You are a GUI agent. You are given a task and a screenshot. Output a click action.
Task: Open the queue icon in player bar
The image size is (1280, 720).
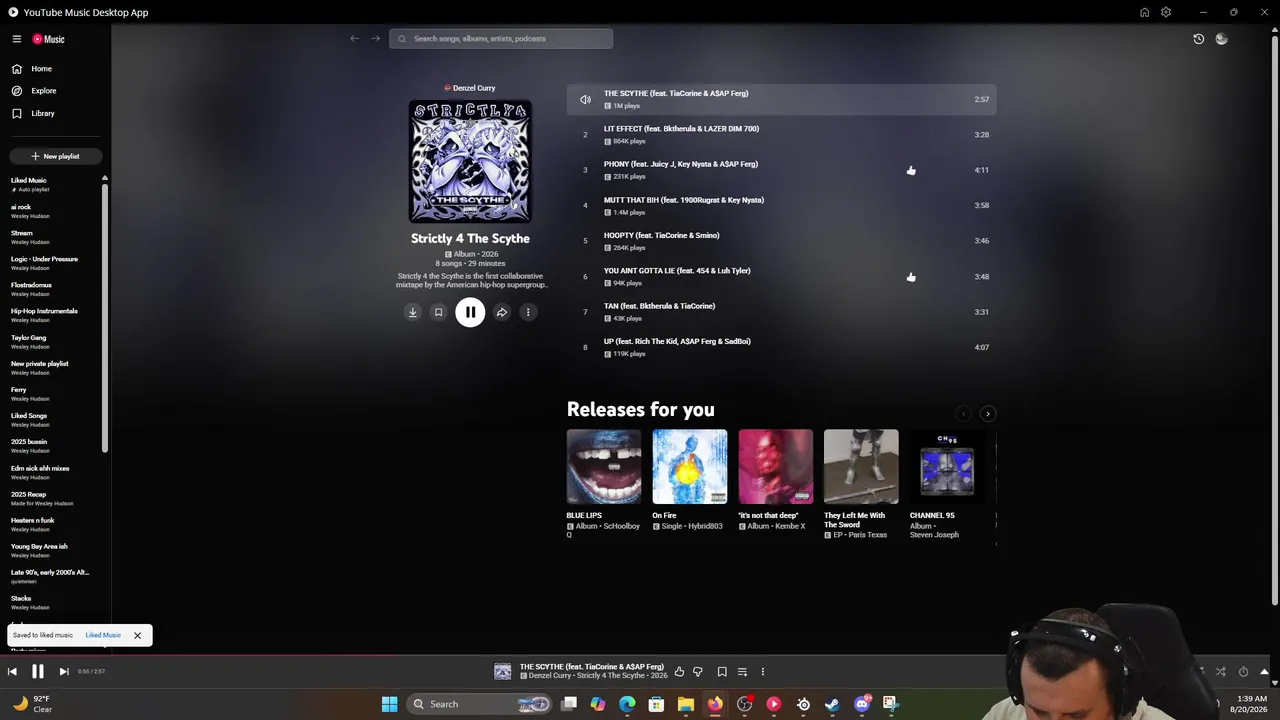tap(742, 672)
